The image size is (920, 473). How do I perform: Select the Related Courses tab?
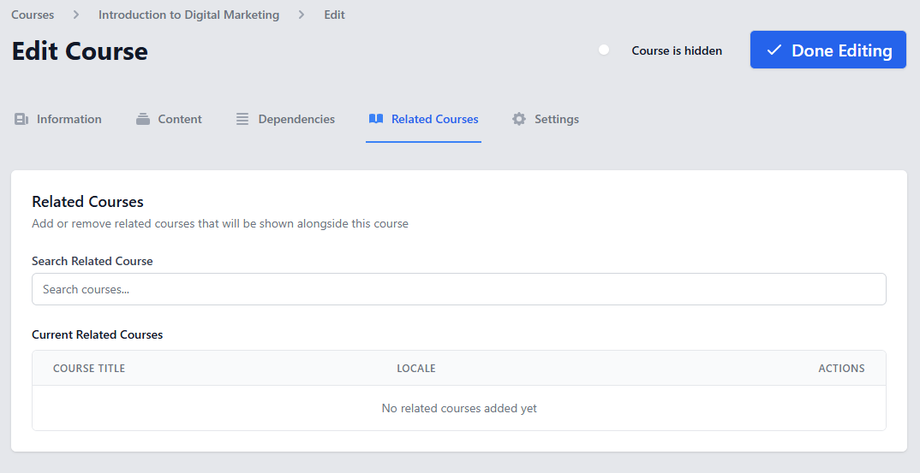click(x=434, y=119)
